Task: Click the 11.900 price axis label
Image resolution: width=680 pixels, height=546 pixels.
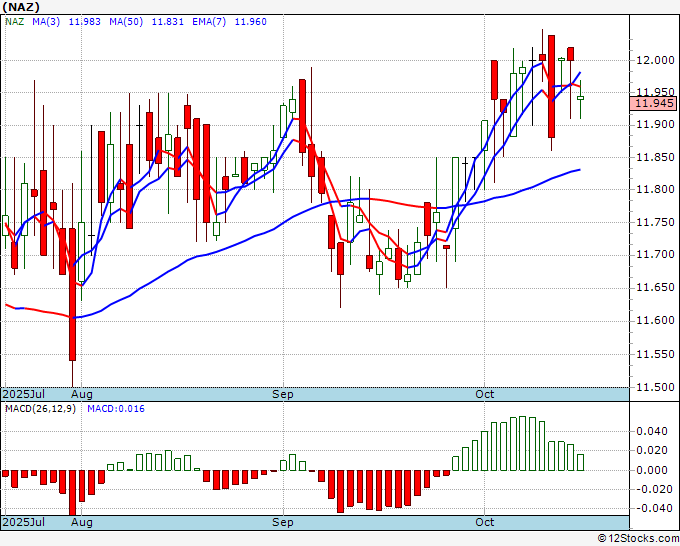Action: [655, 124]
